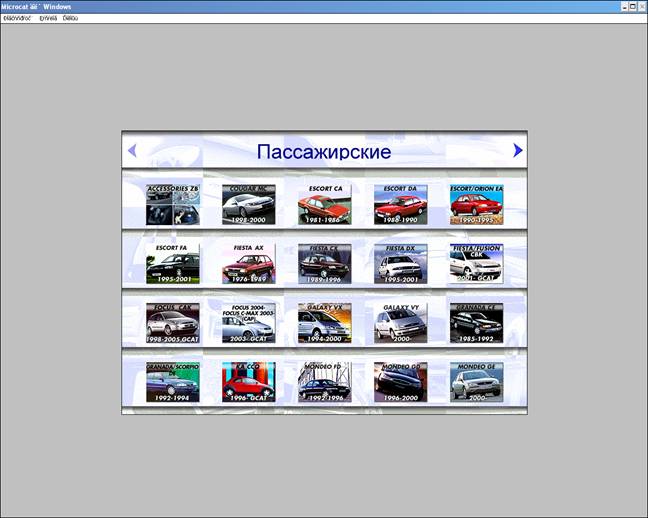This screenshot has height=518, width=648.
Task: Open the Granada GE 1985-1992 tile
Action: point(476,323)
